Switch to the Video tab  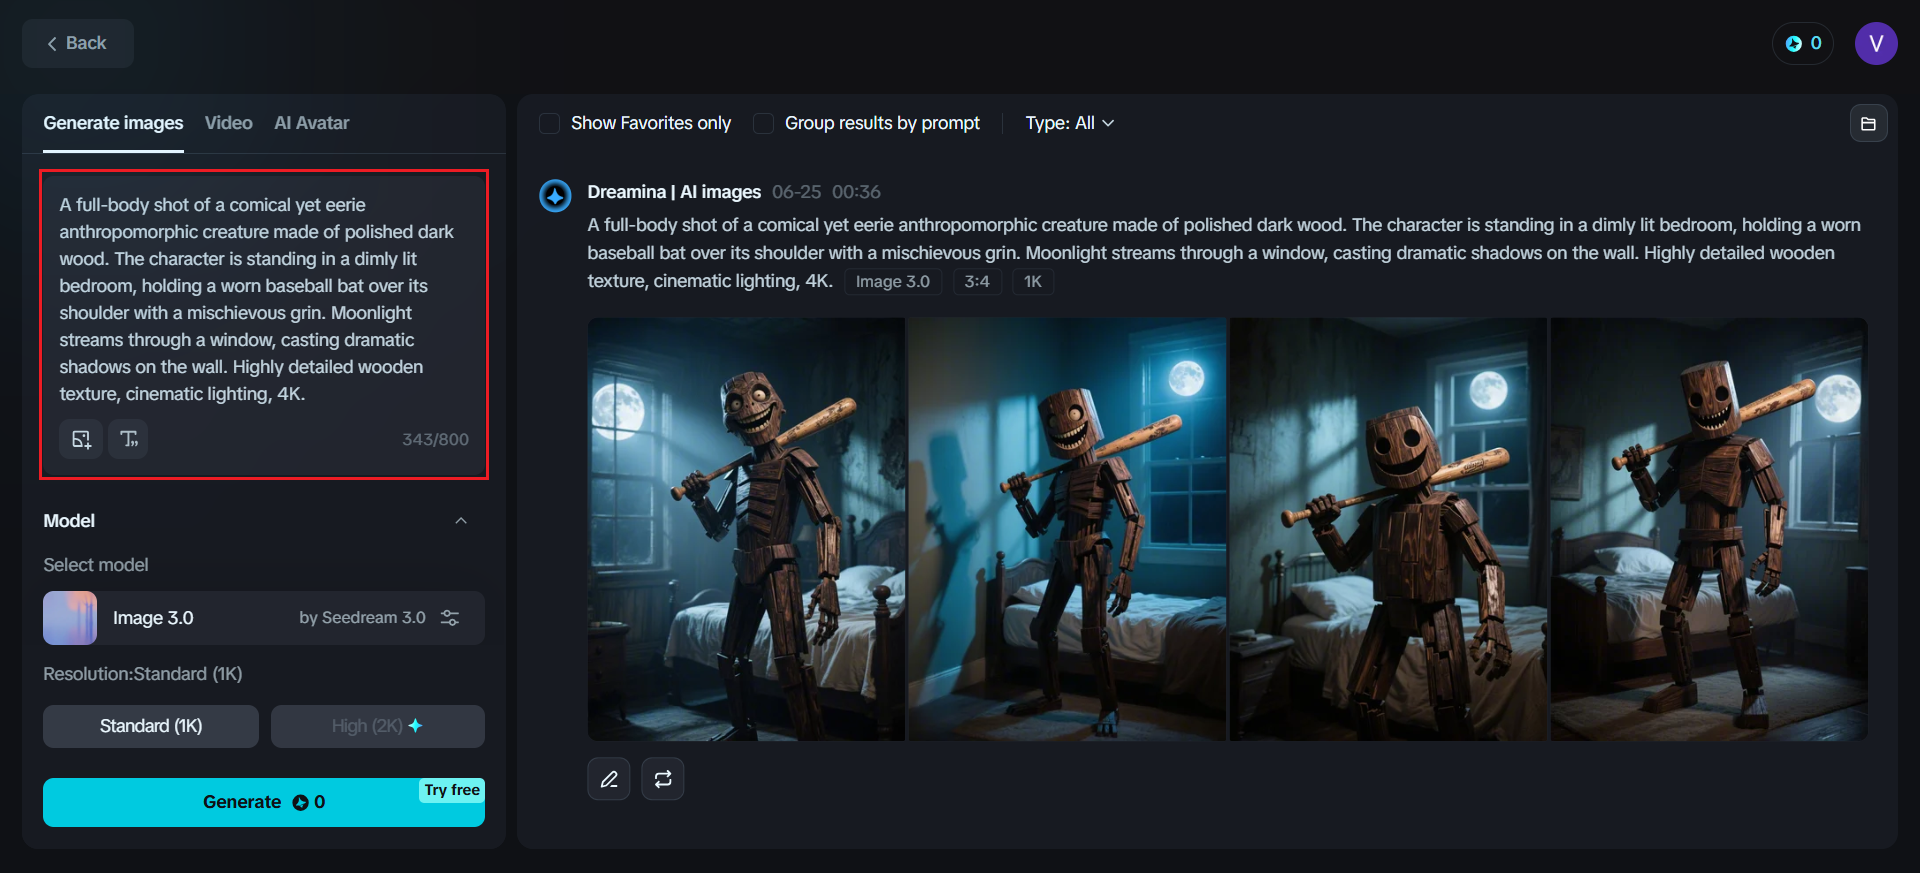pyautogui.click(x=229, y=123)
